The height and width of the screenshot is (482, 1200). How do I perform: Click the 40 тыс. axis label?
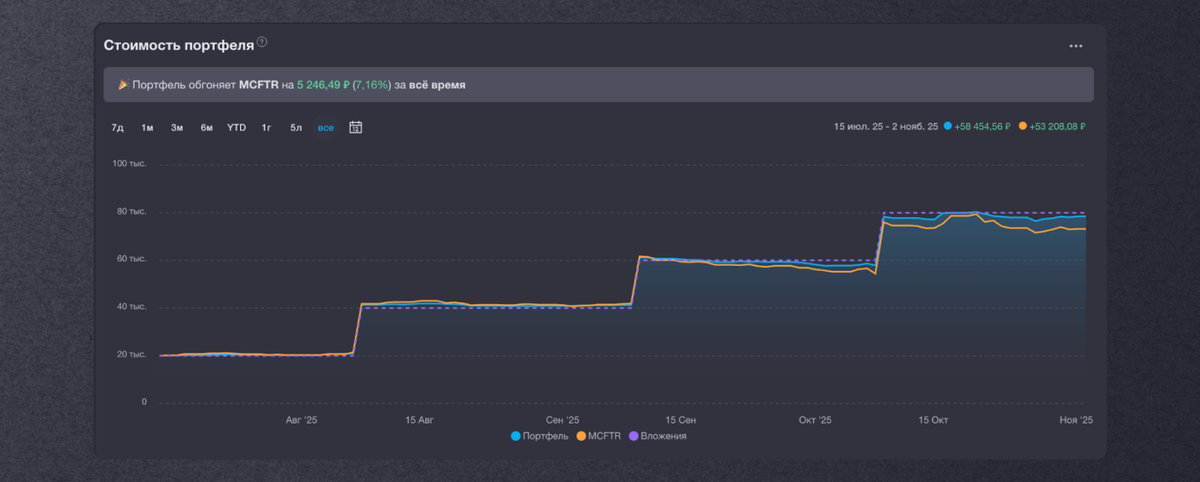[132, 307]
